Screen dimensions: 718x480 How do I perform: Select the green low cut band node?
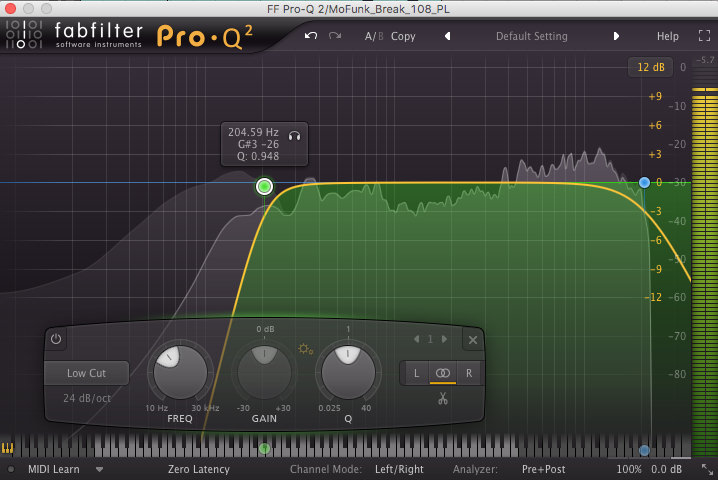[x=264, y=186]
